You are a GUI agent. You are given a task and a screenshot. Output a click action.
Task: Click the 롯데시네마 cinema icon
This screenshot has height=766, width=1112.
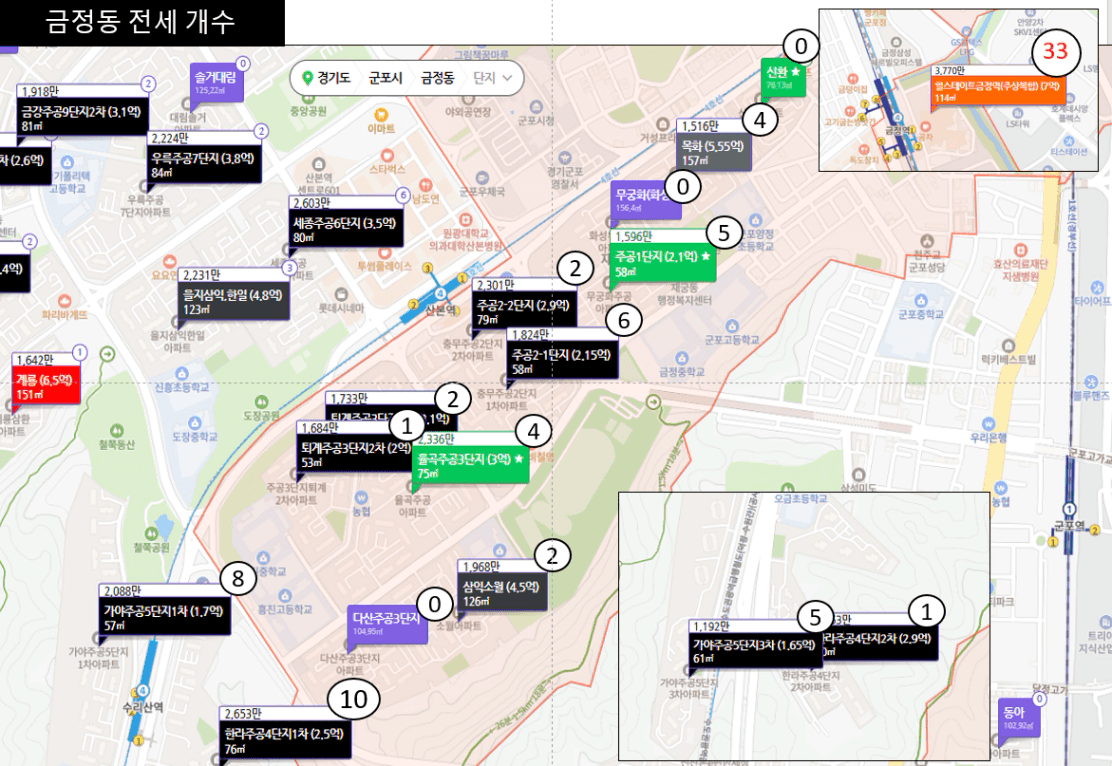340,294
